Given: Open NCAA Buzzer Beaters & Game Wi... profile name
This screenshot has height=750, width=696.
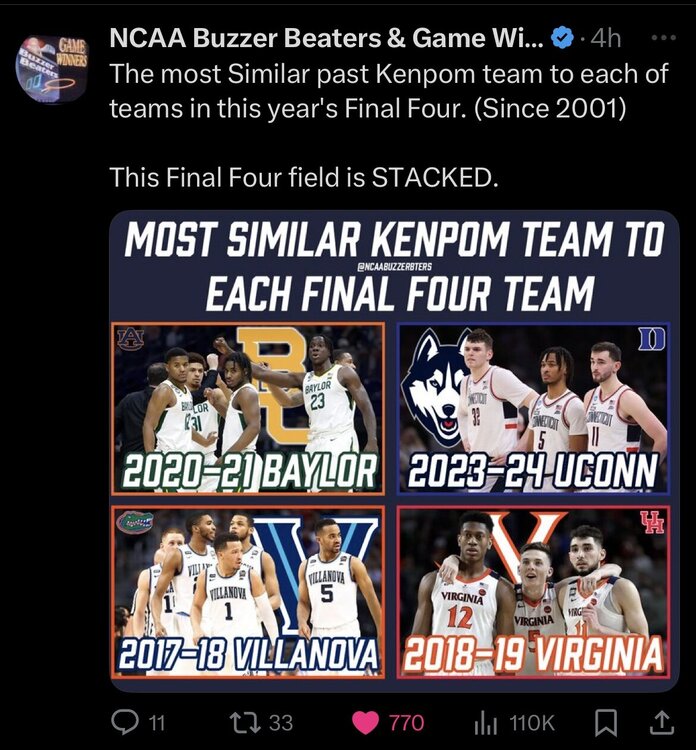Looking at the screenshot, I should point(326,38).
